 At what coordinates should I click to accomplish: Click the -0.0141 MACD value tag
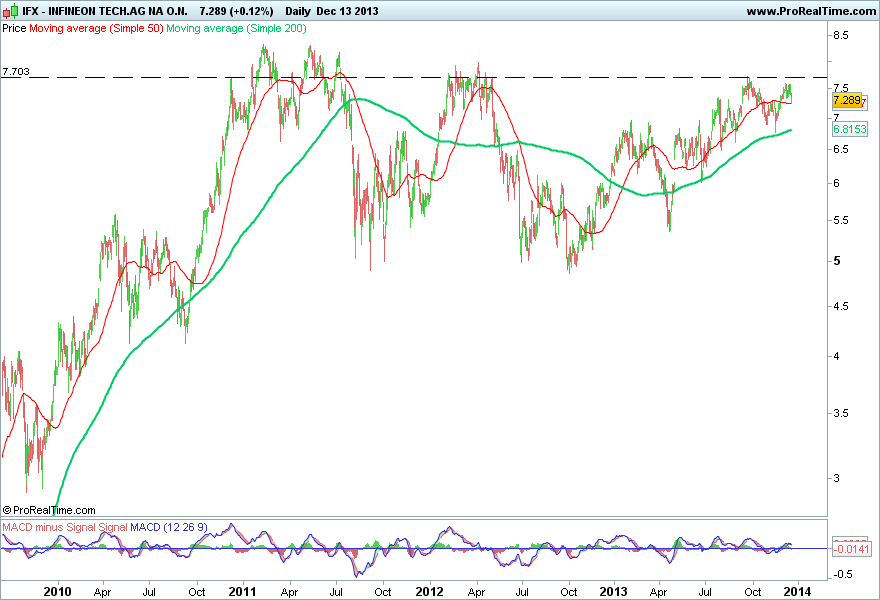tap(851, 548)
